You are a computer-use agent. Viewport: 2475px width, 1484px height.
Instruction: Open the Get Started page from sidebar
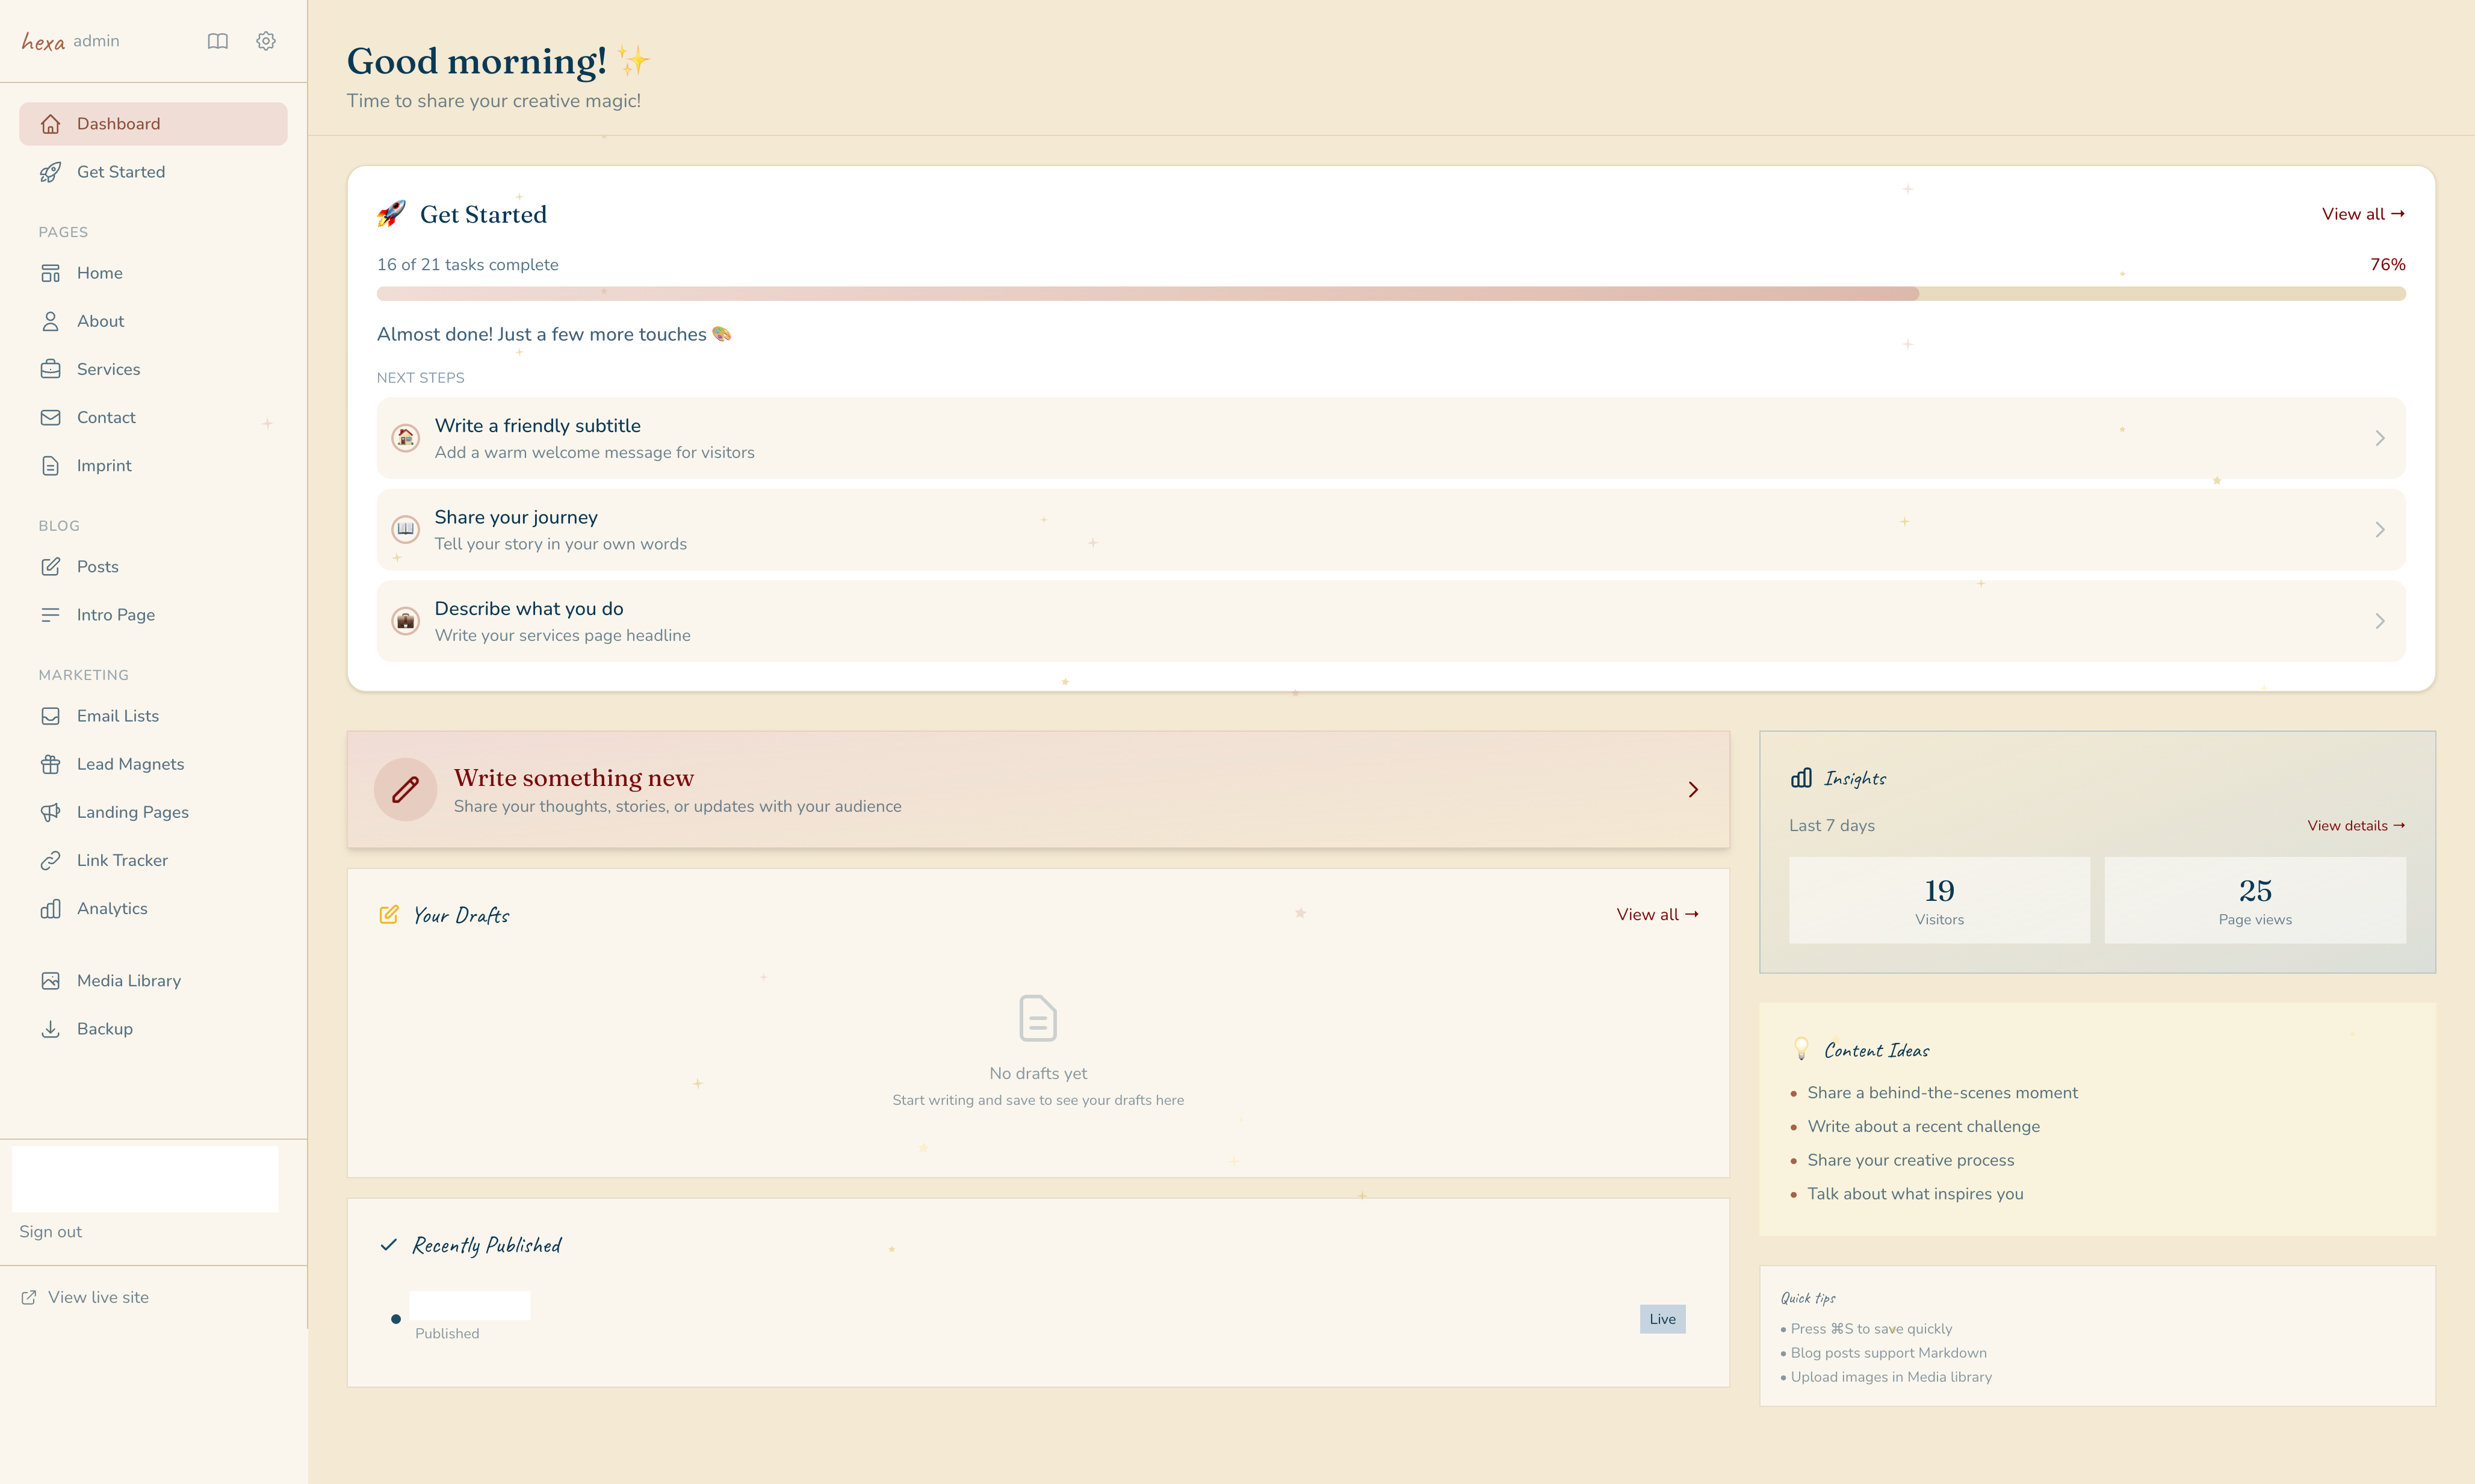pyautogui.click(x=121, y=171)
